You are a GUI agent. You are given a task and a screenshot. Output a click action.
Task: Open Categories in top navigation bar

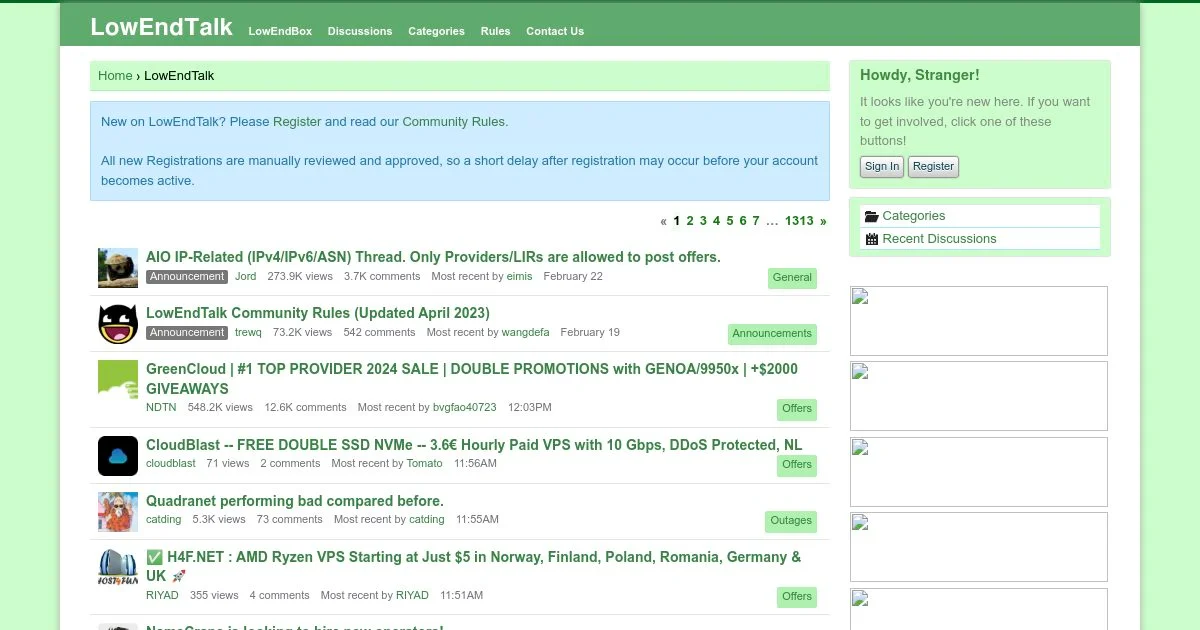pos(436,31)
